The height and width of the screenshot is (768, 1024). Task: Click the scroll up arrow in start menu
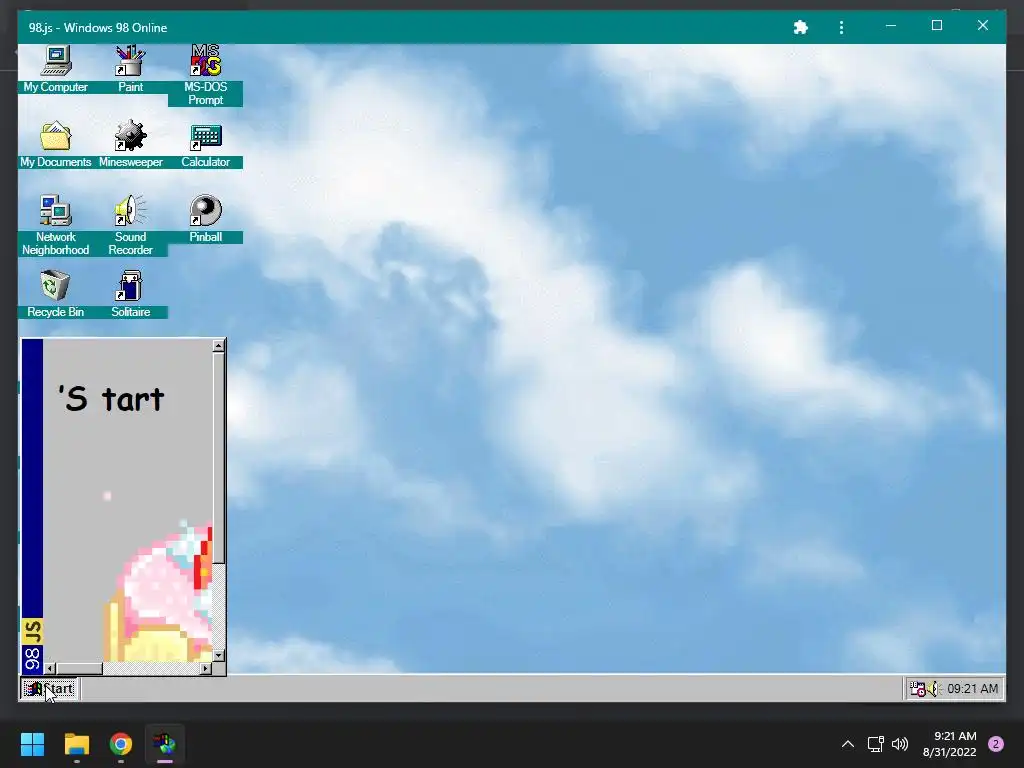coord(219,346)
